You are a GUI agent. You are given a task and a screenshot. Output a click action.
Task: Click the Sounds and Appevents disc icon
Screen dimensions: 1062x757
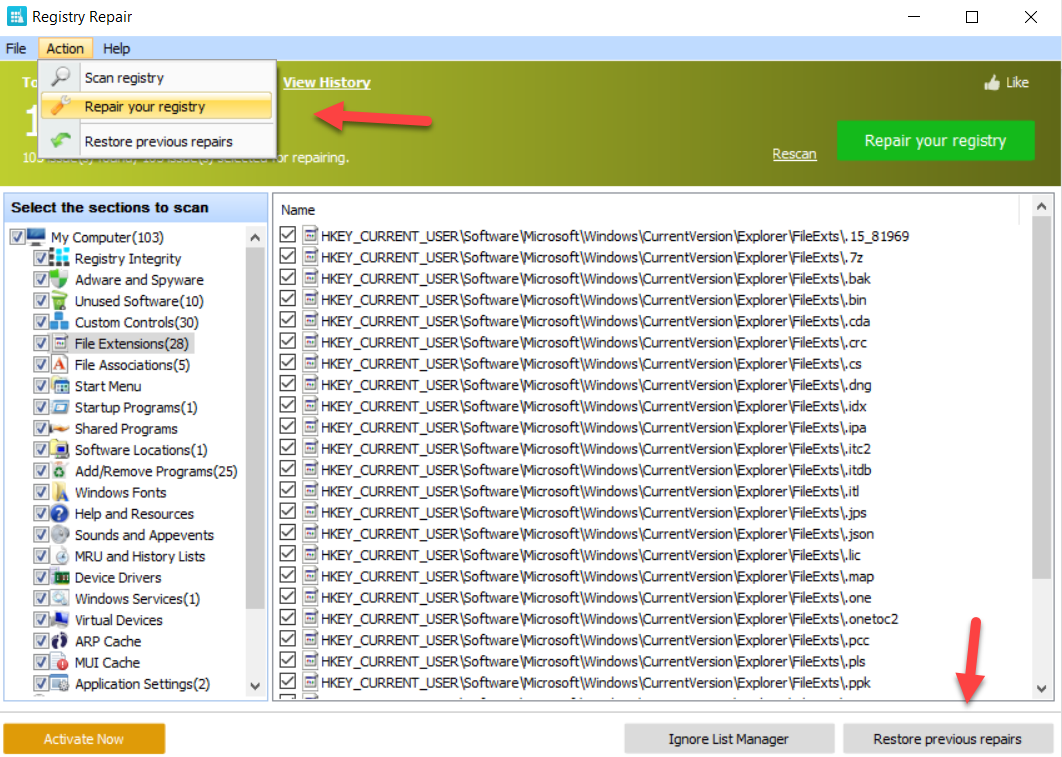(60, 535)
